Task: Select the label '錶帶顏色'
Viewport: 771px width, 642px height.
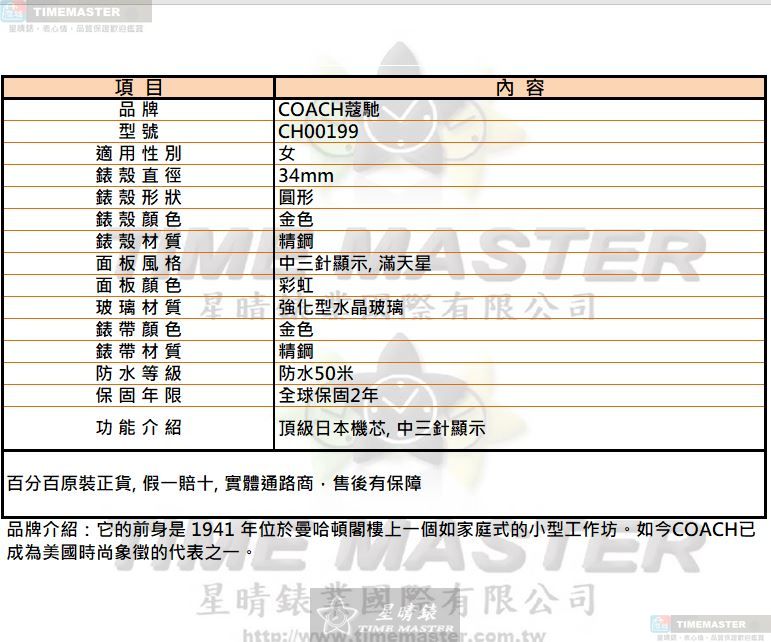Action: pyautogui.click(x=139, y=329)
